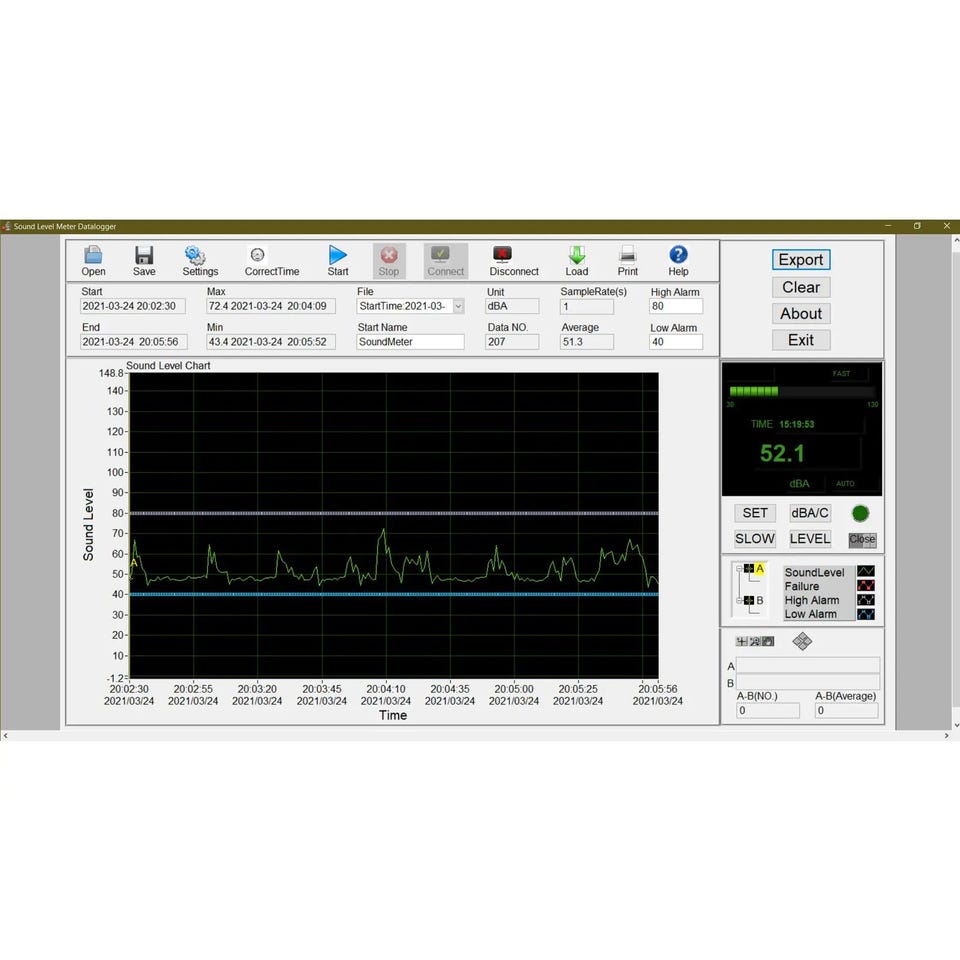This screenshot has width=960, height=960.
Task: Select the SoundLevel legend entry
Action: (x=814, y=572)
